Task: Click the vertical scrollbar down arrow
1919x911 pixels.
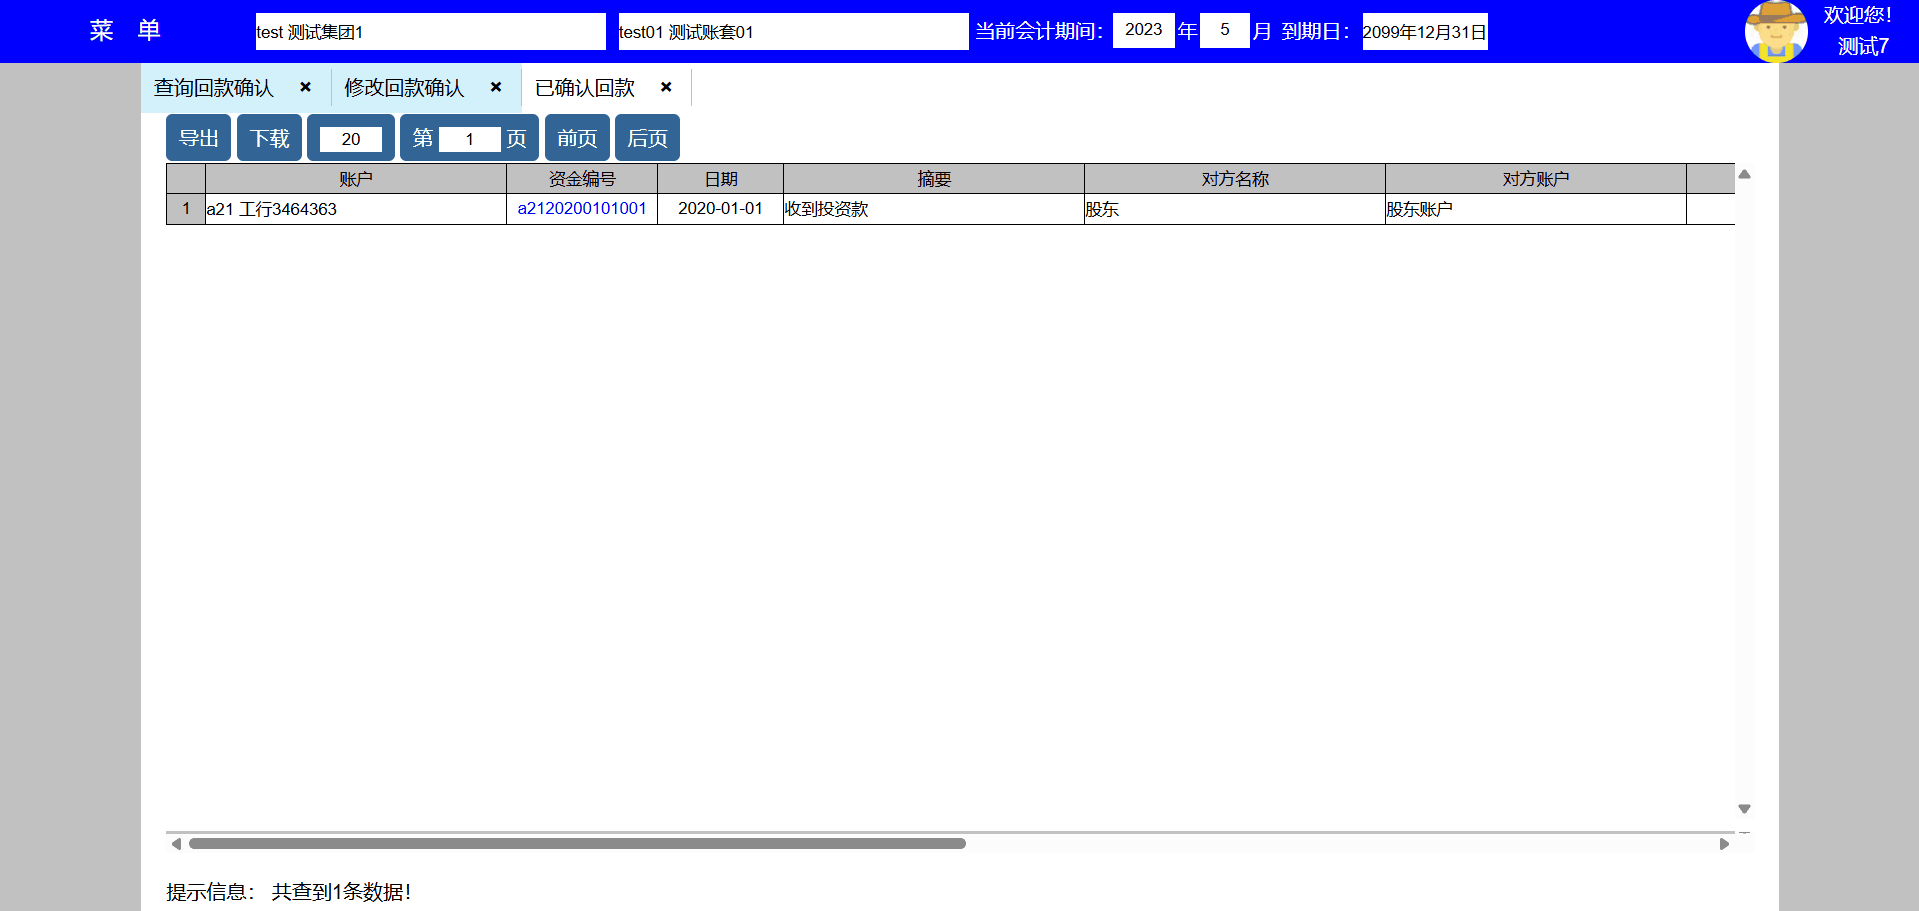Action: [x=1744, y=808]
